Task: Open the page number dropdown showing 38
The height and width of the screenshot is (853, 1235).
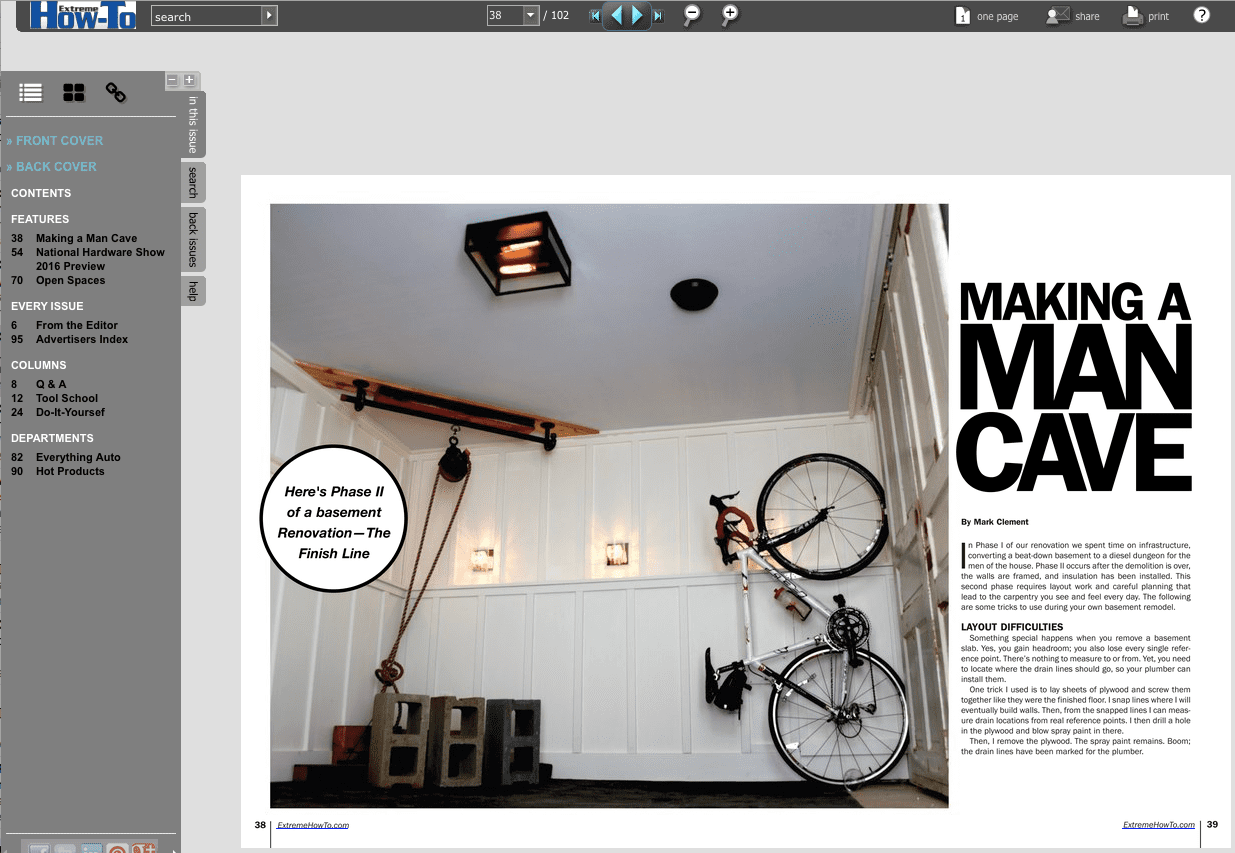Action: pos(530,15)
